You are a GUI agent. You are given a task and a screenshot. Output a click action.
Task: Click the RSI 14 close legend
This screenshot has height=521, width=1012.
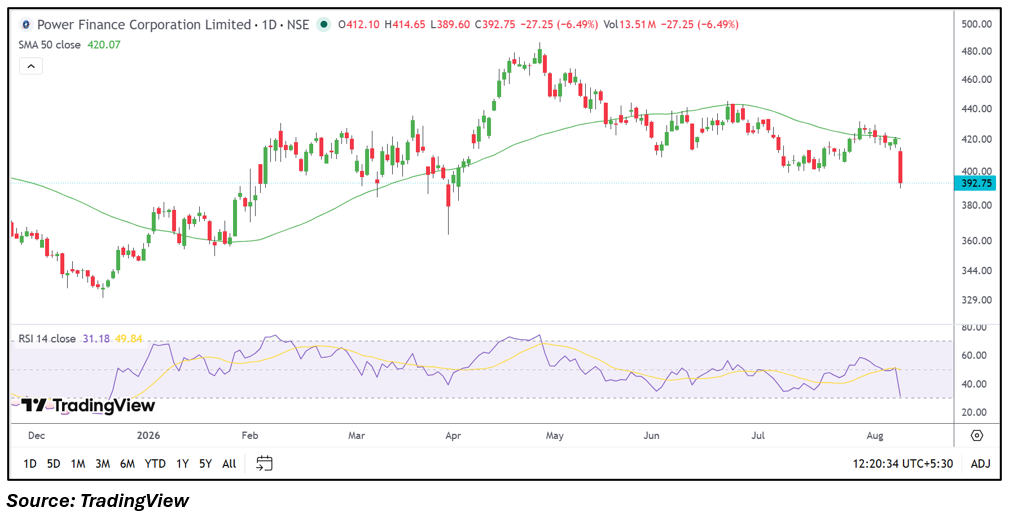(47, 338)
